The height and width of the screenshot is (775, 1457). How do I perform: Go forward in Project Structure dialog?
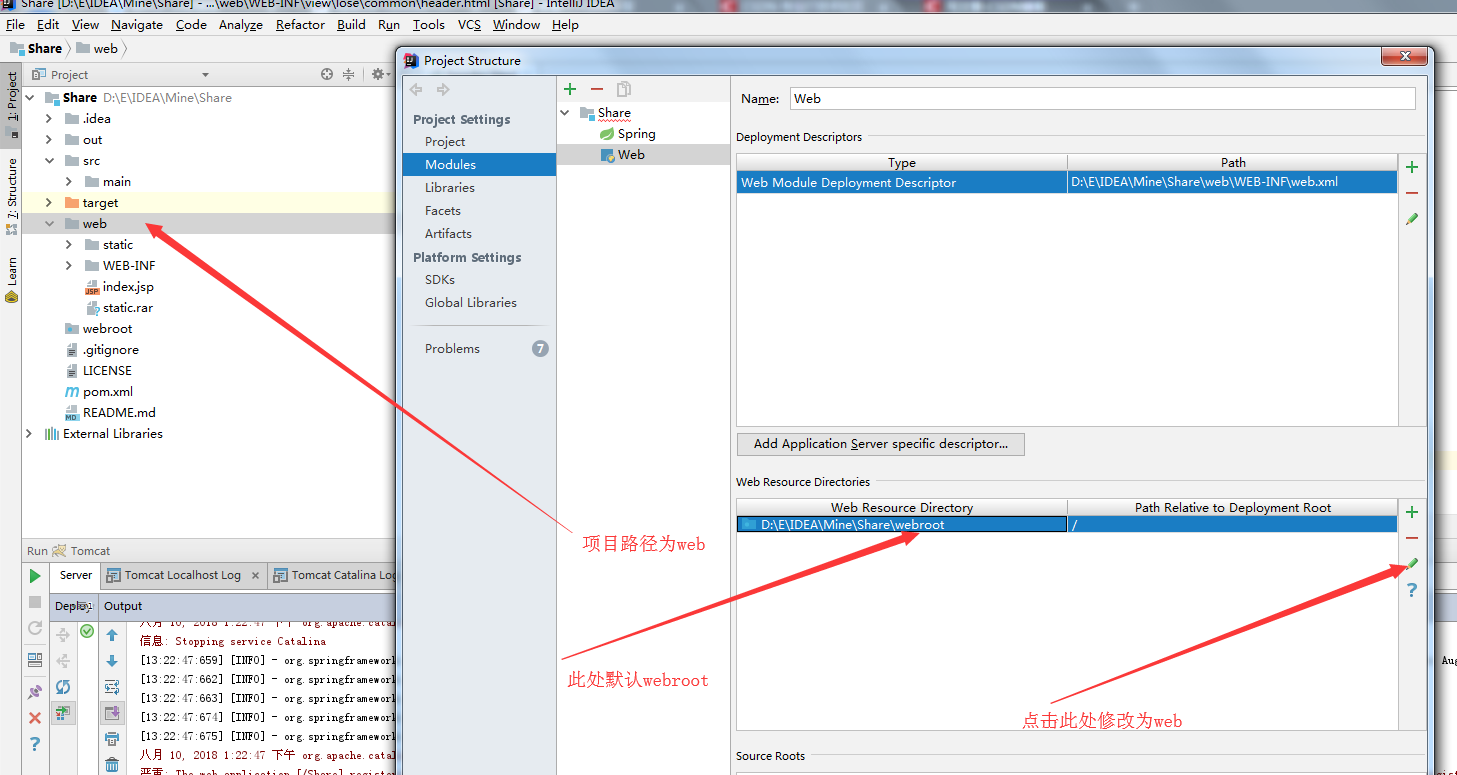[x=443, y=89]
